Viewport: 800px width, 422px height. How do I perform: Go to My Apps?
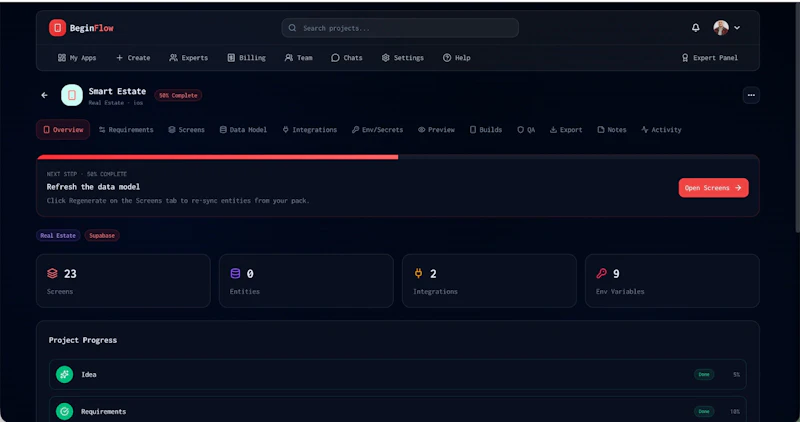click(x=77, y=58)
